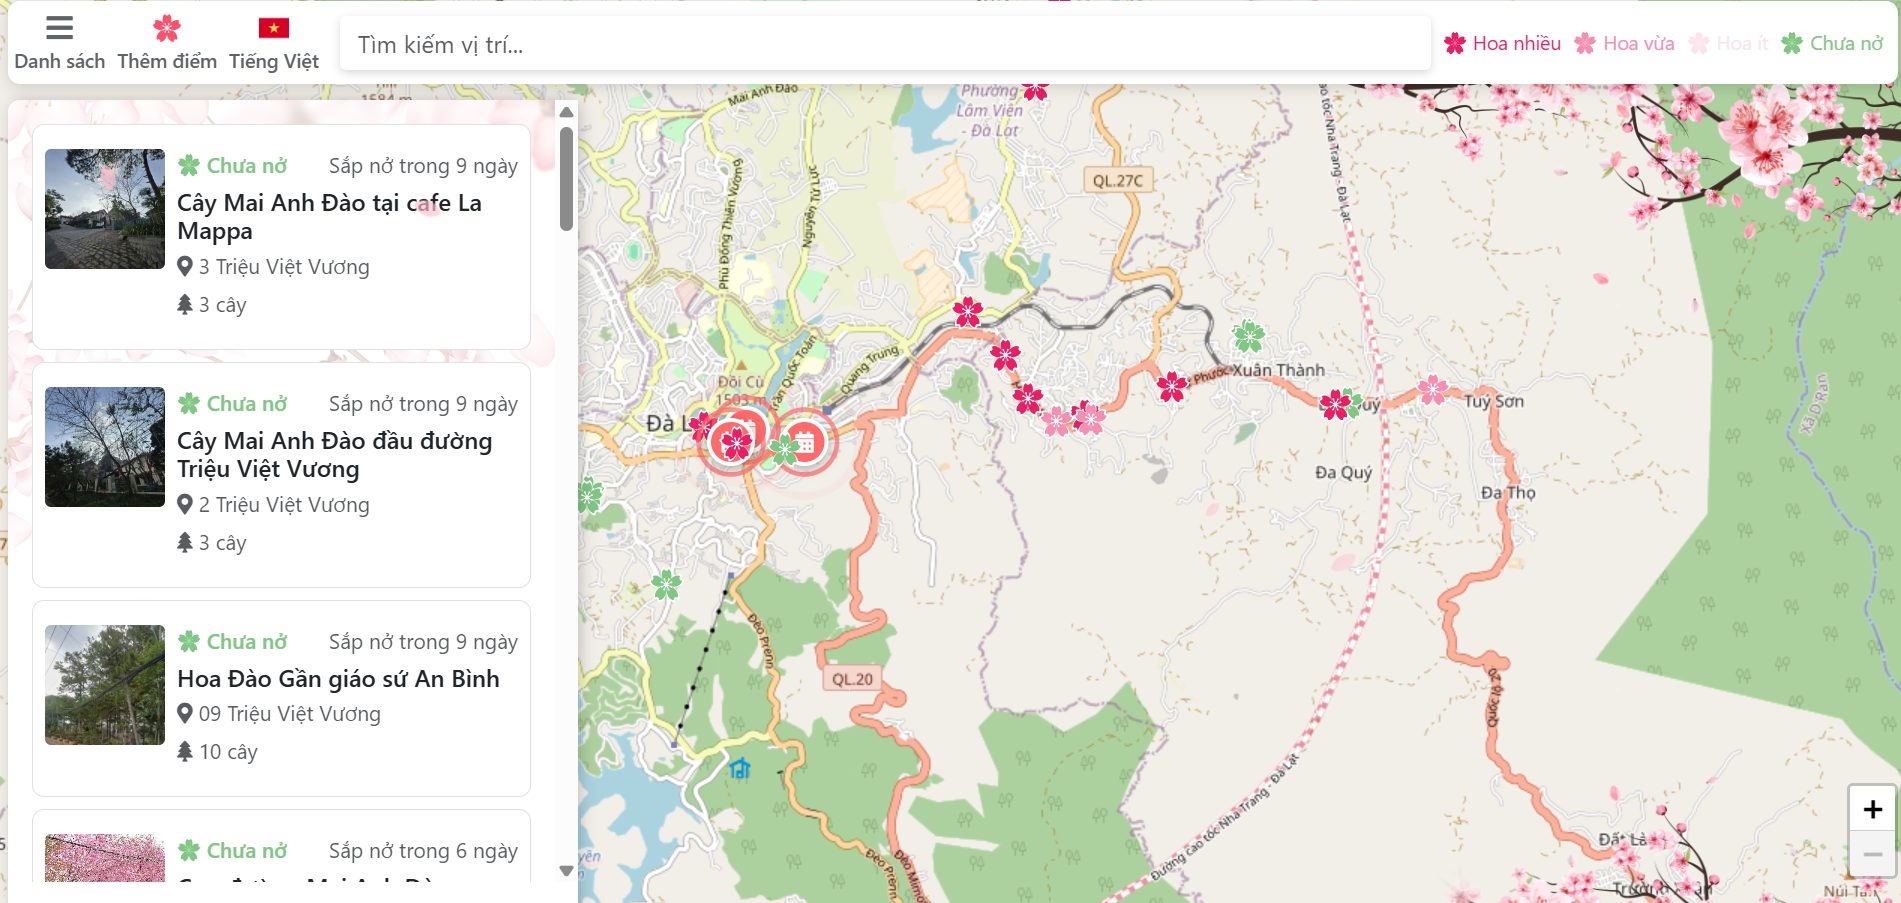Open Cây Mai Anh Đào tại cafe La Mappa
Screen dimensions: 1901x903
[329, 217]
